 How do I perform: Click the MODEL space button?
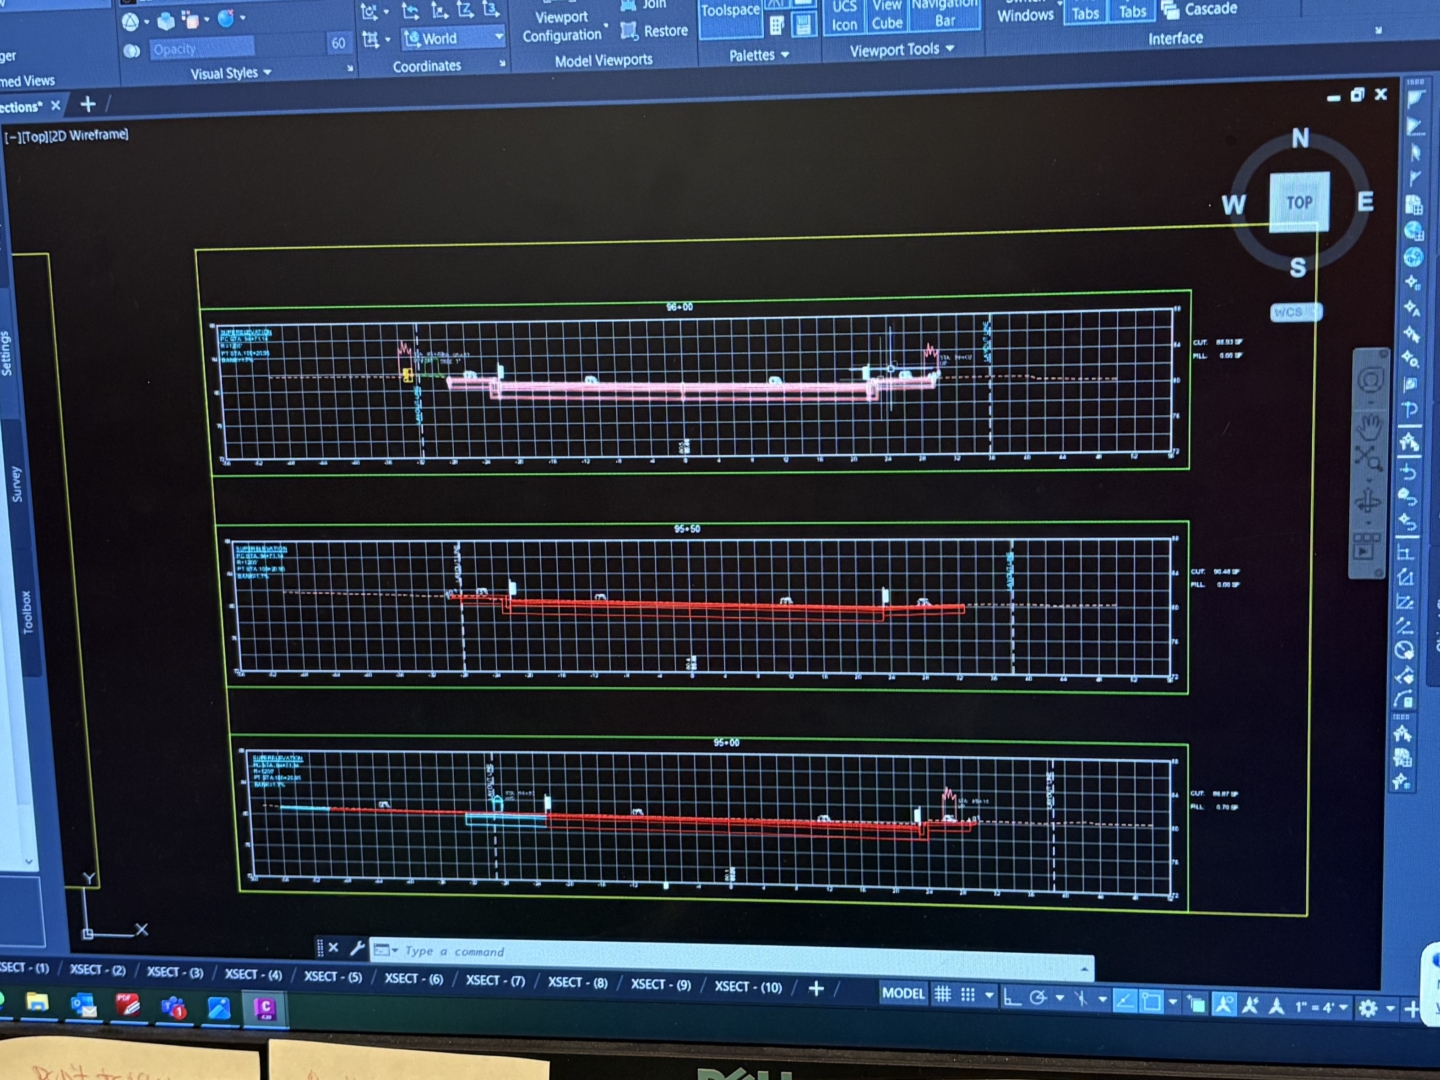pos(902,993)
